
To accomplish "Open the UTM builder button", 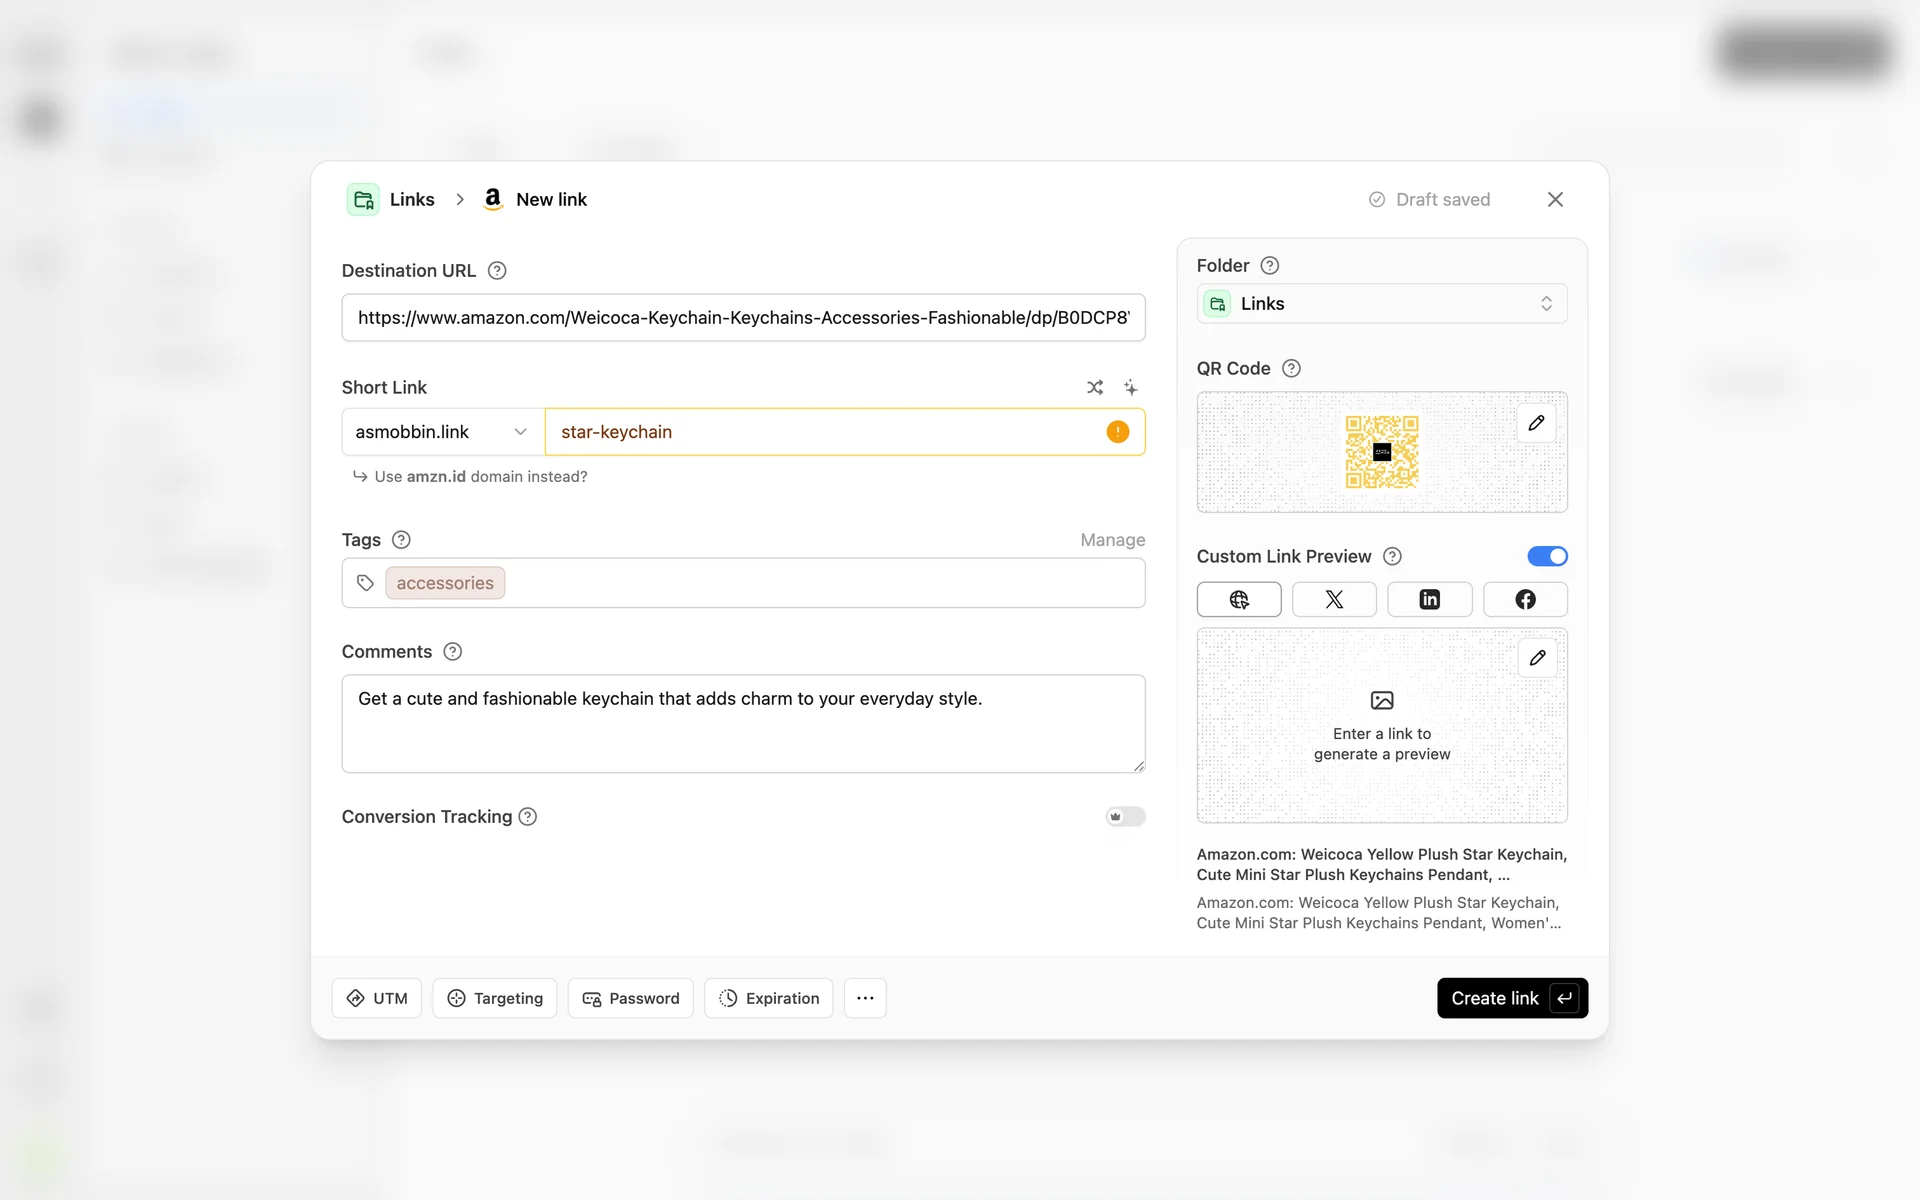I will click(377, 998).
